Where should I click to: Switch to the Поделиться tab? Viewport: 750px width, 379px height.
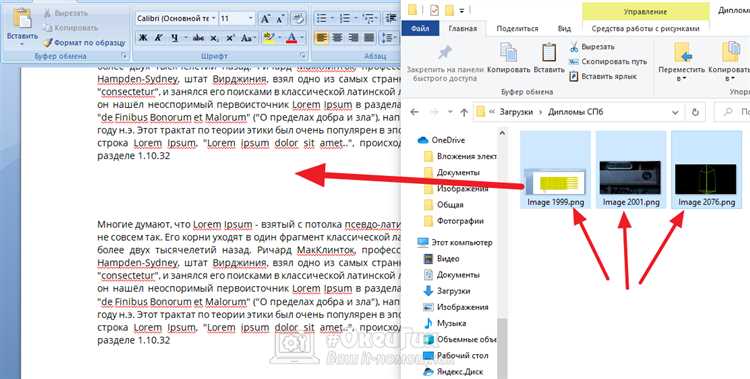[517, 28]
